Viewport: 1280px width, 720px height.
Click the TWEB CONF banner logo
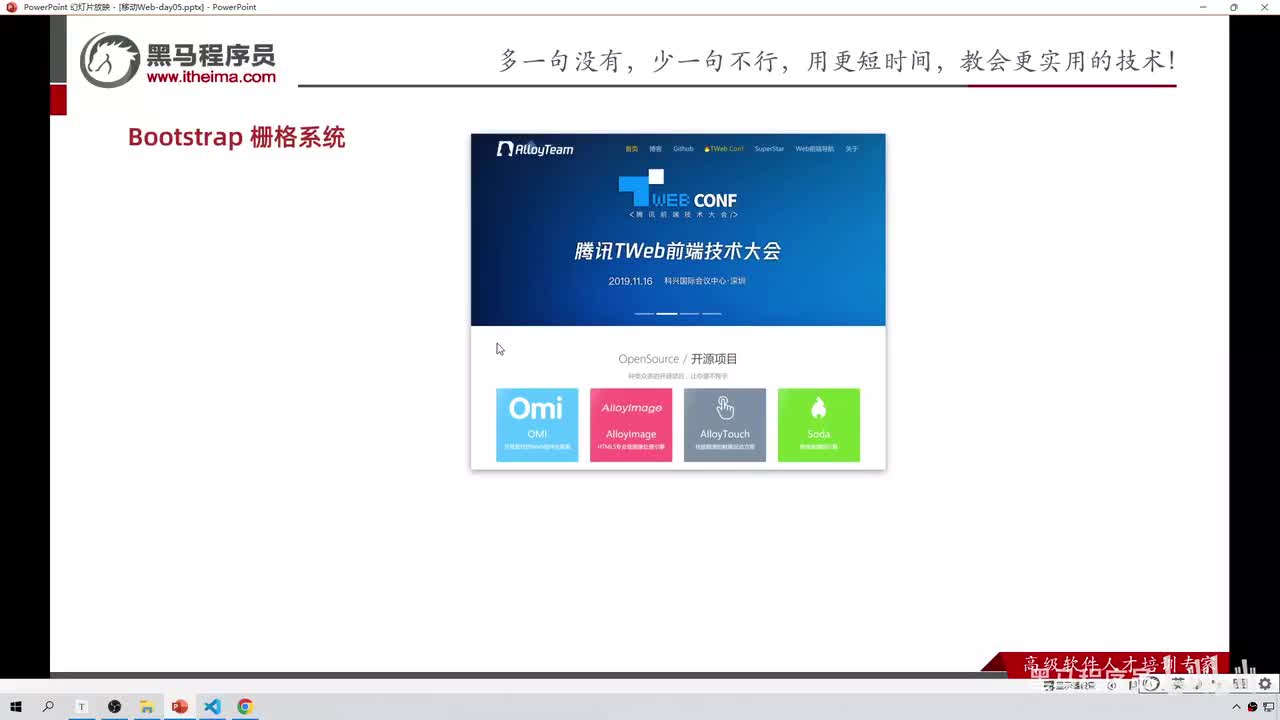click(678, 194)
